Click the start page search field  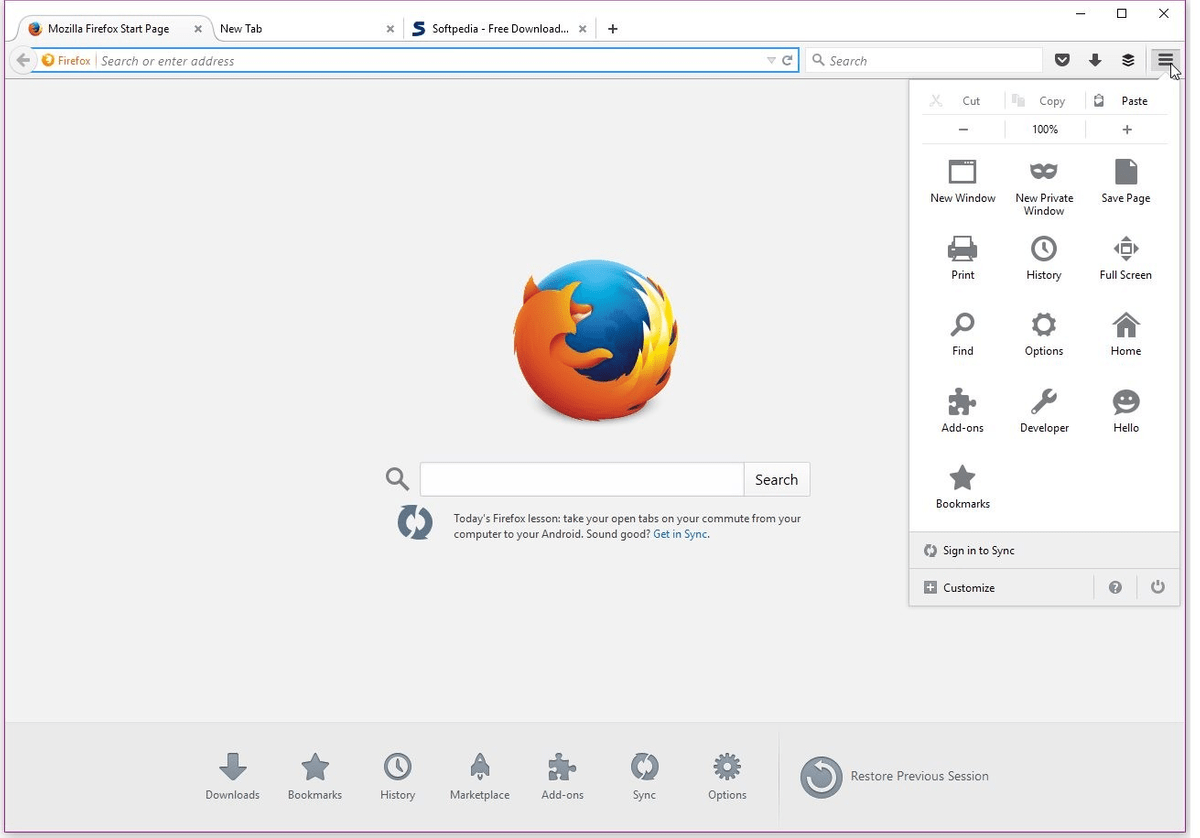point(582,480)
